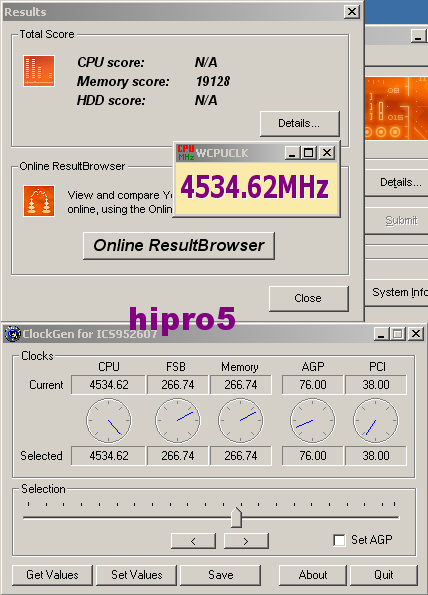Step the selection slider right arrow
The image size is (428, 595).
pos(246,541)
